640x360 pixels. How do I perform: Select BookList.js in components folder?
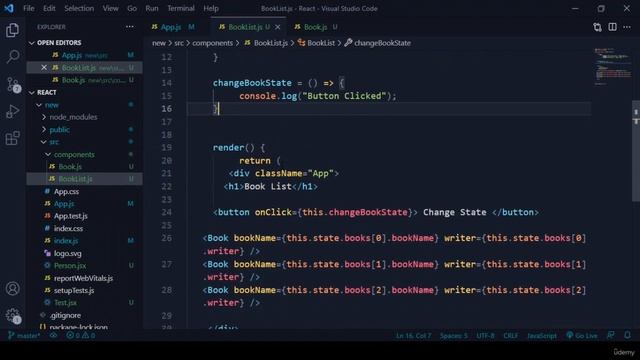(x=85, y=179)
